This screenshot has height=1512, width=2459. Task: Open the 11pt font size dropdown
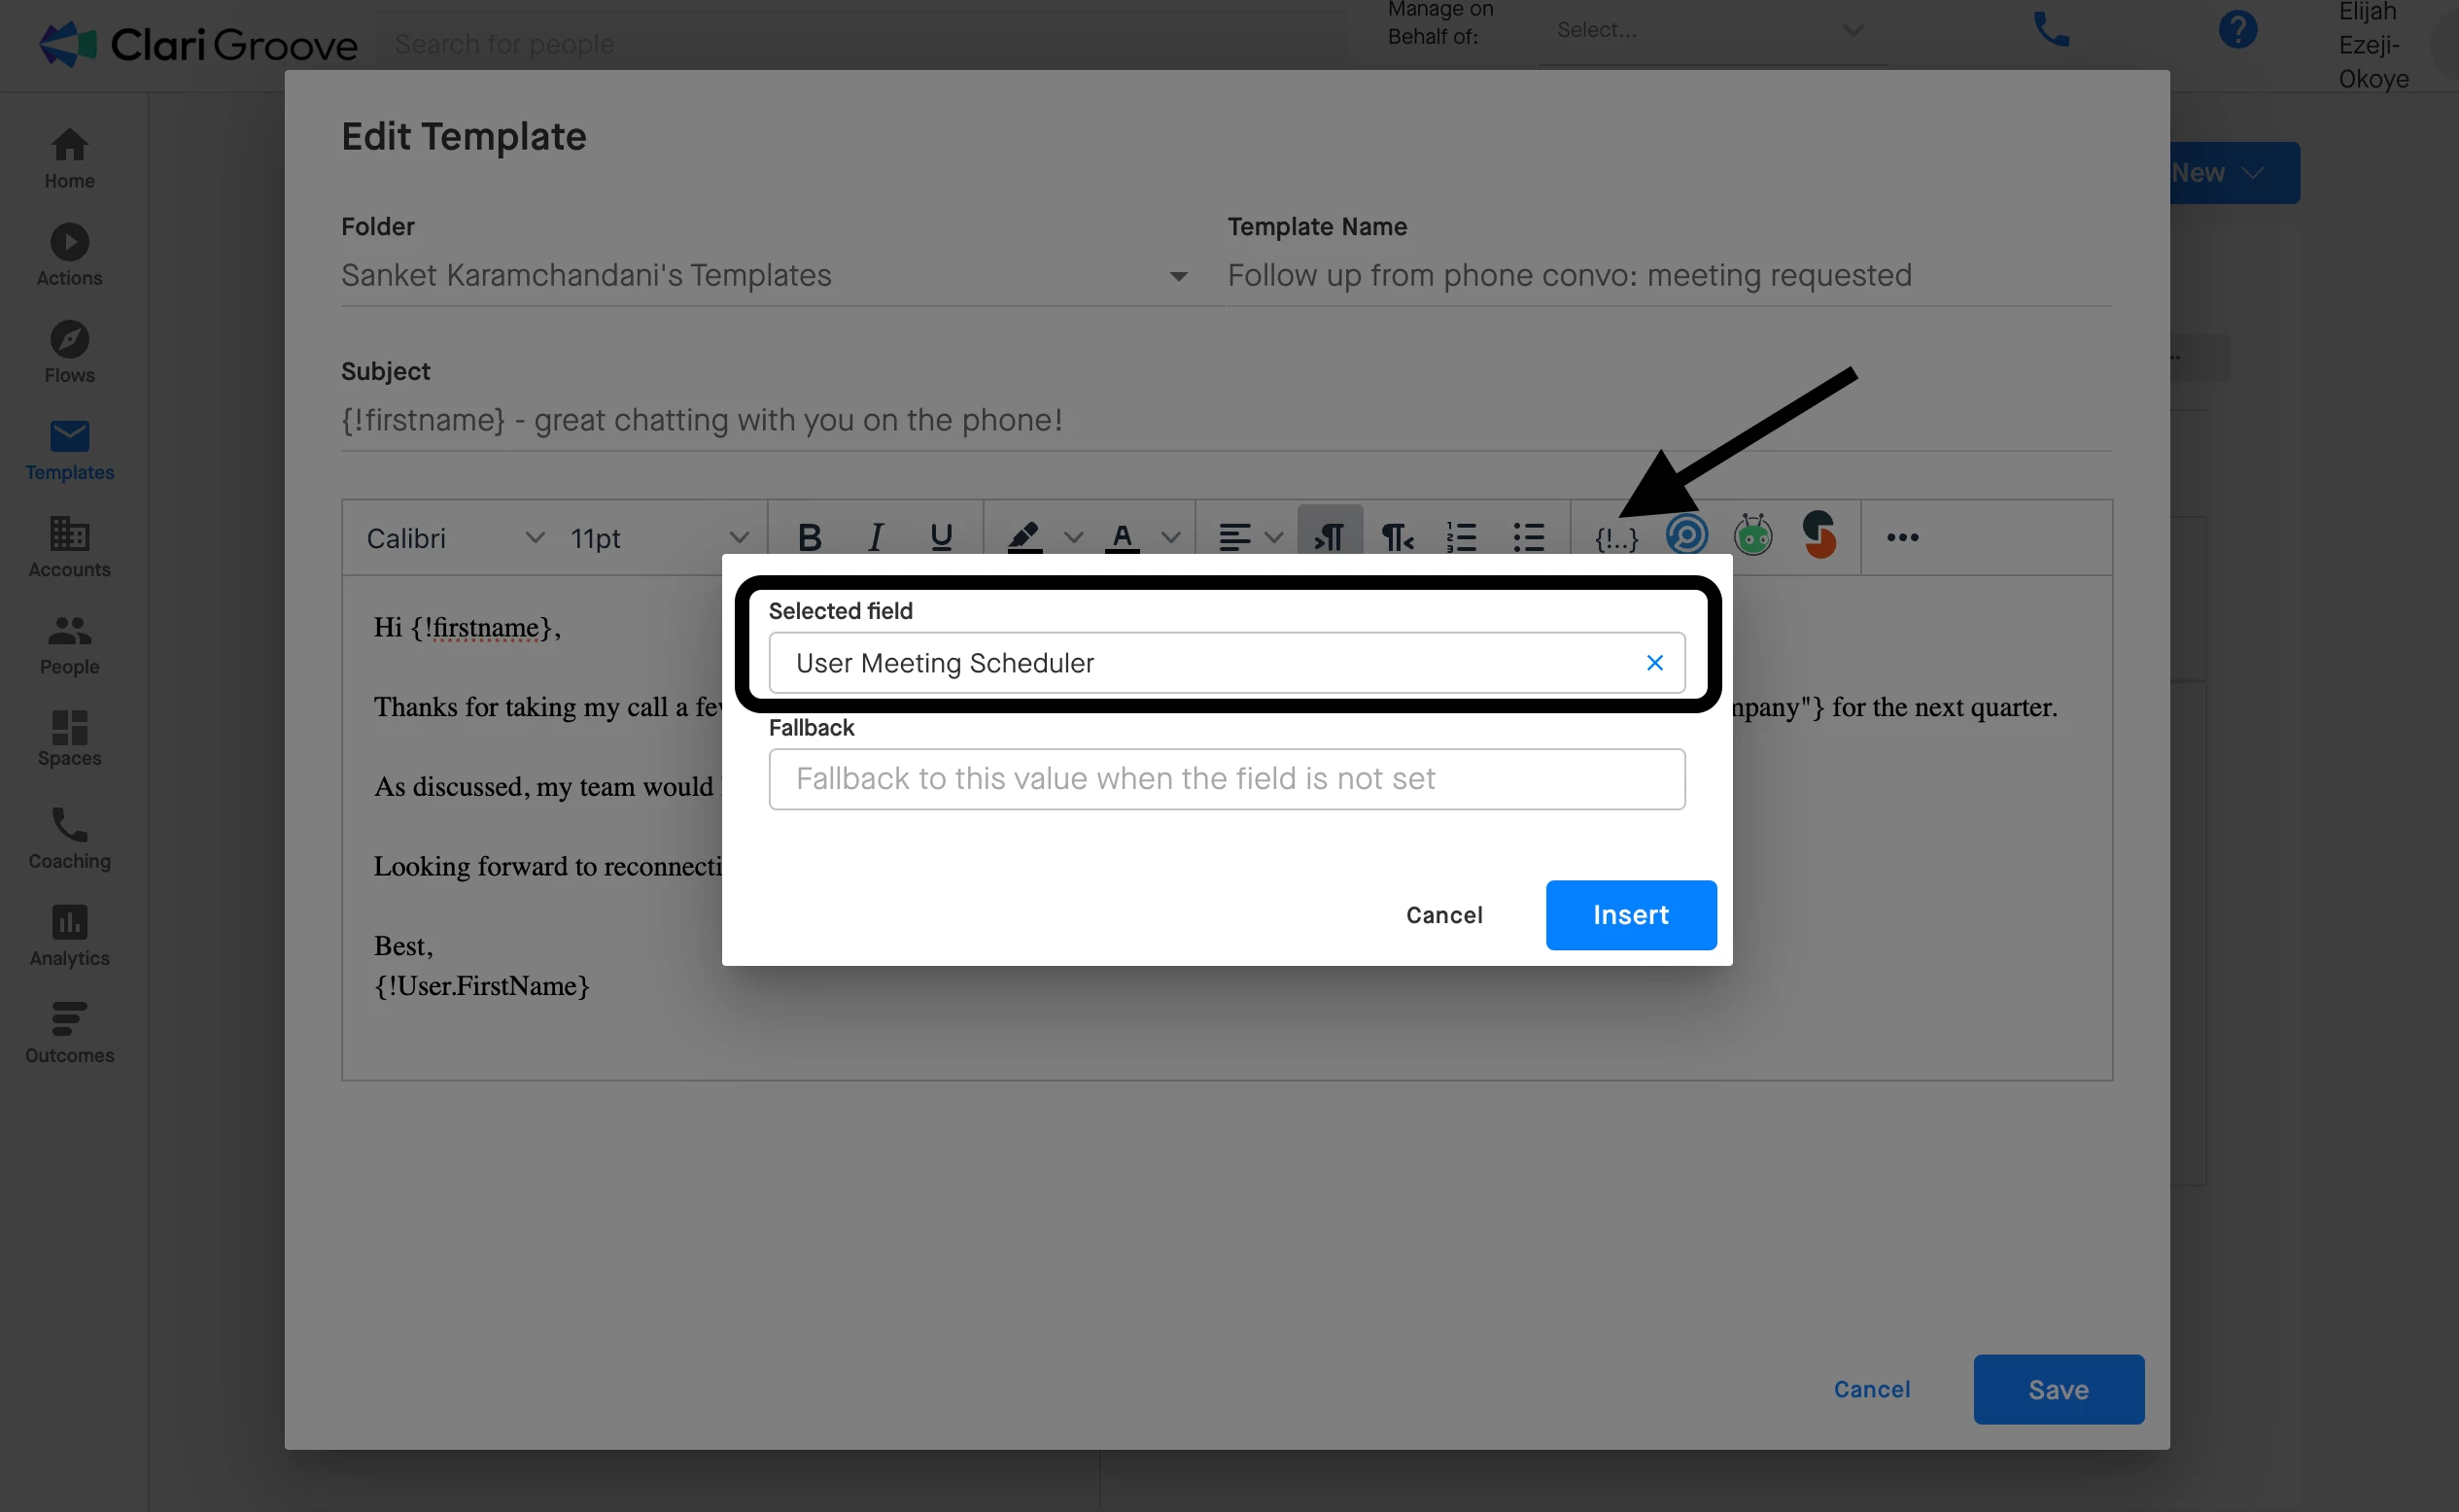point(739,537)
